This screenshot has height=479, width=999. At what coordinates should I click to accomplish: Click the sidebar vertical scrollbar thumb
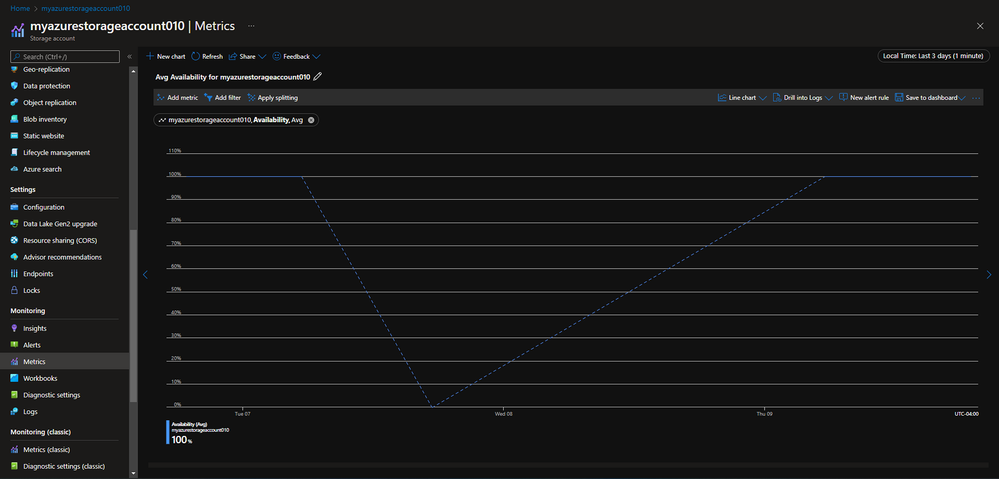pyautogui.click(x=133, y=315)
